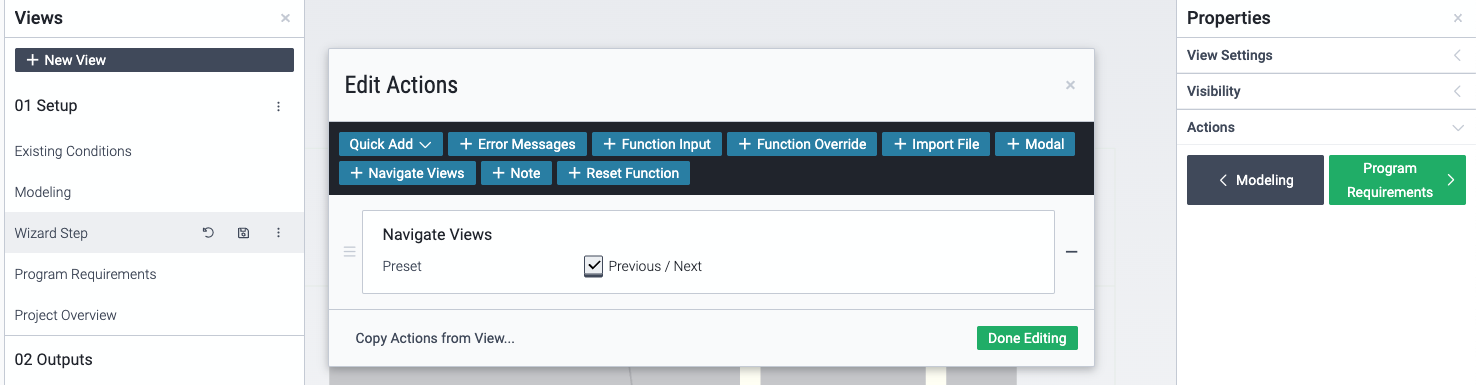Expand the View Settings section
Viewport: 1476px width, 385px height.
click(x=1325, y=55)
